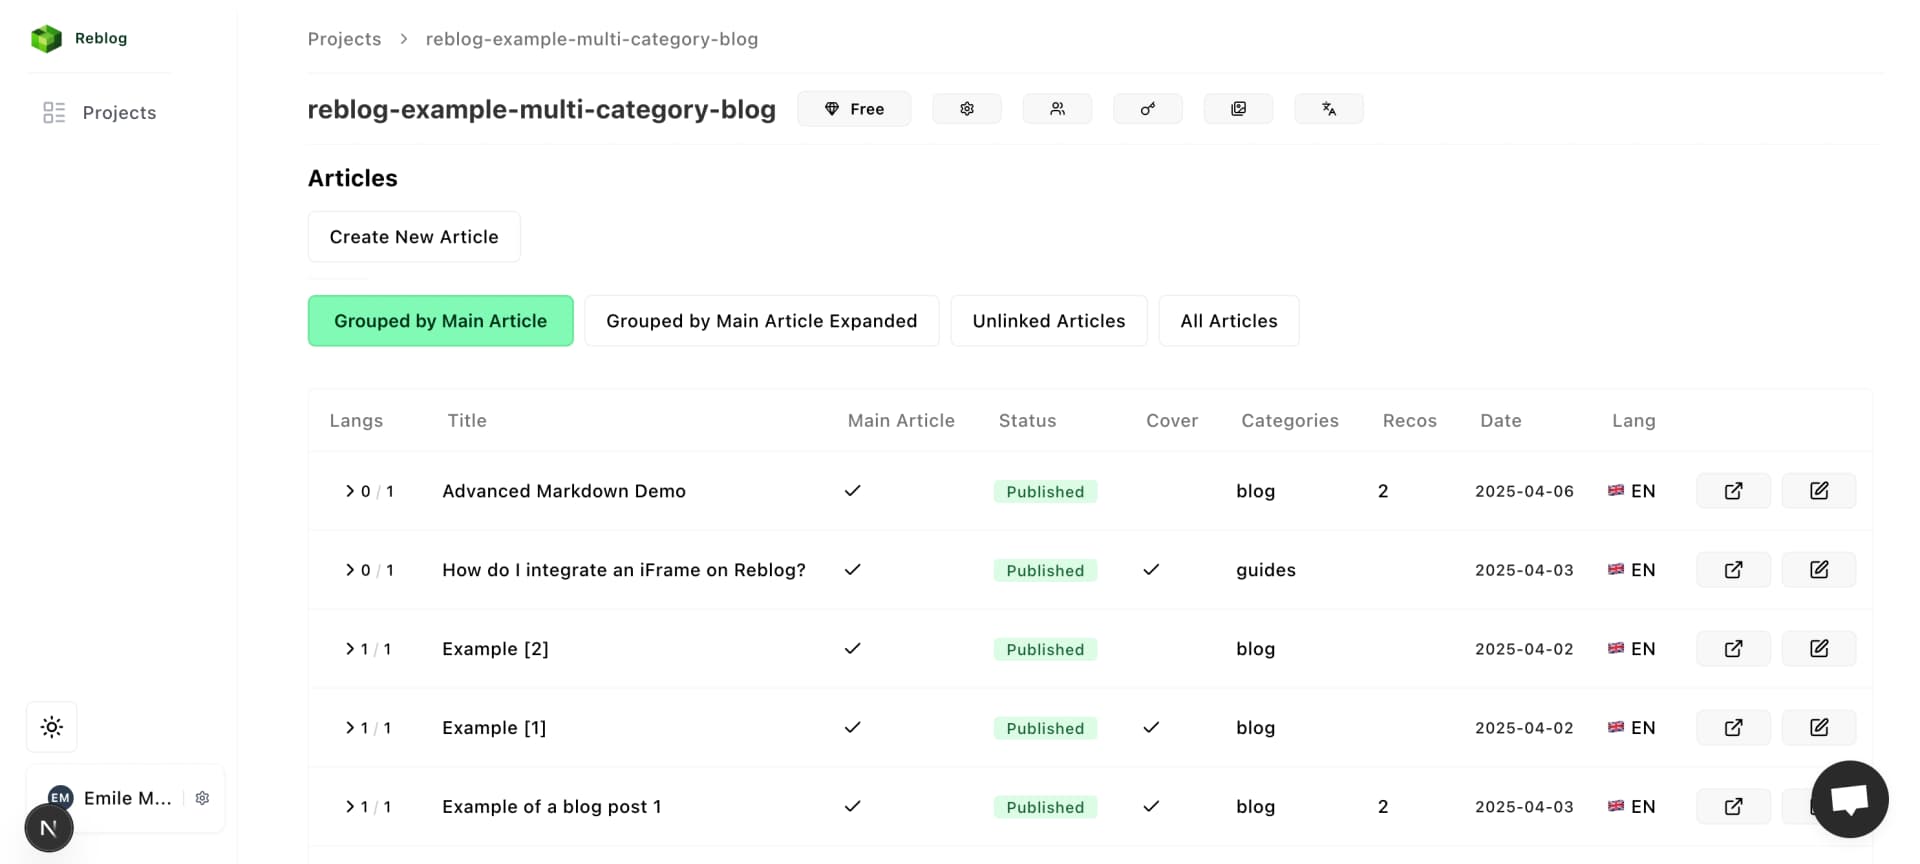Open the media library icon
Image resolution: width=1920 pixels, height=864 pixels.
pyautogui.click(x=1238, y=109)
